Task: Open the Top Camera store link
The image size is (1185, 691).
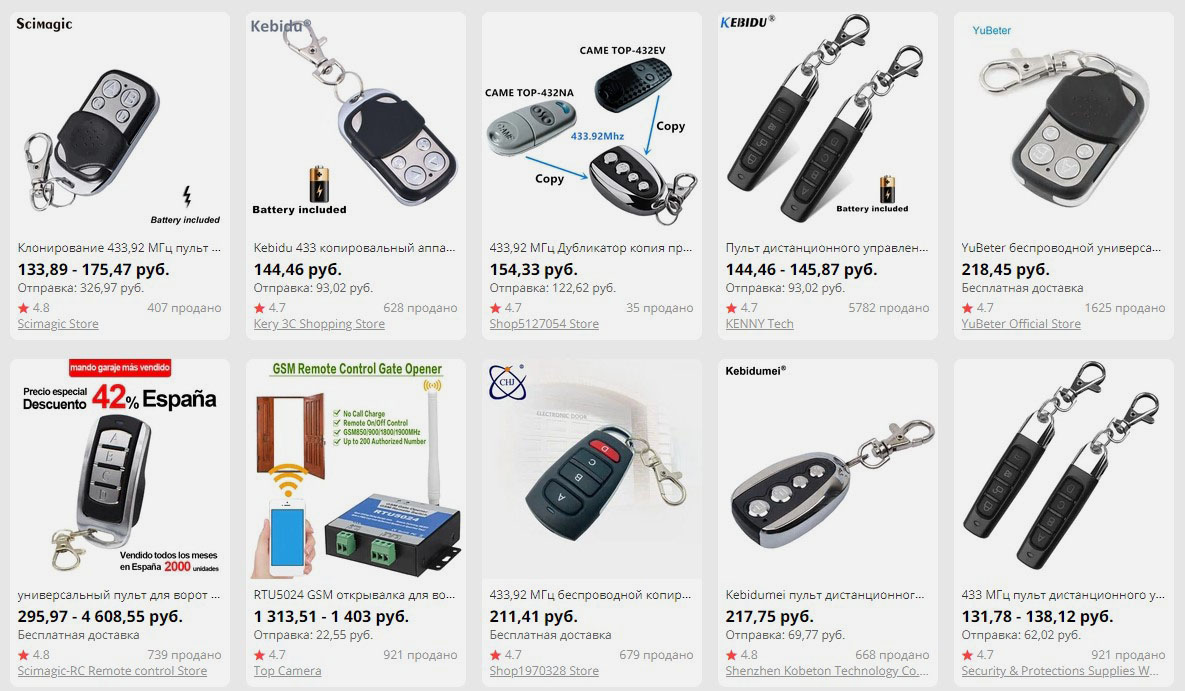Action: 287,671
